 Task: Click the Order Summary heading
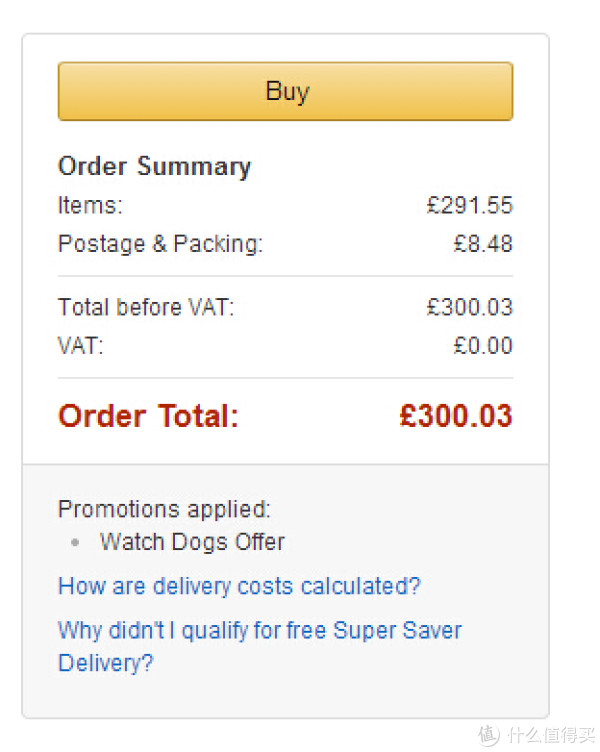pyautogui.click(x=154, y=166)
